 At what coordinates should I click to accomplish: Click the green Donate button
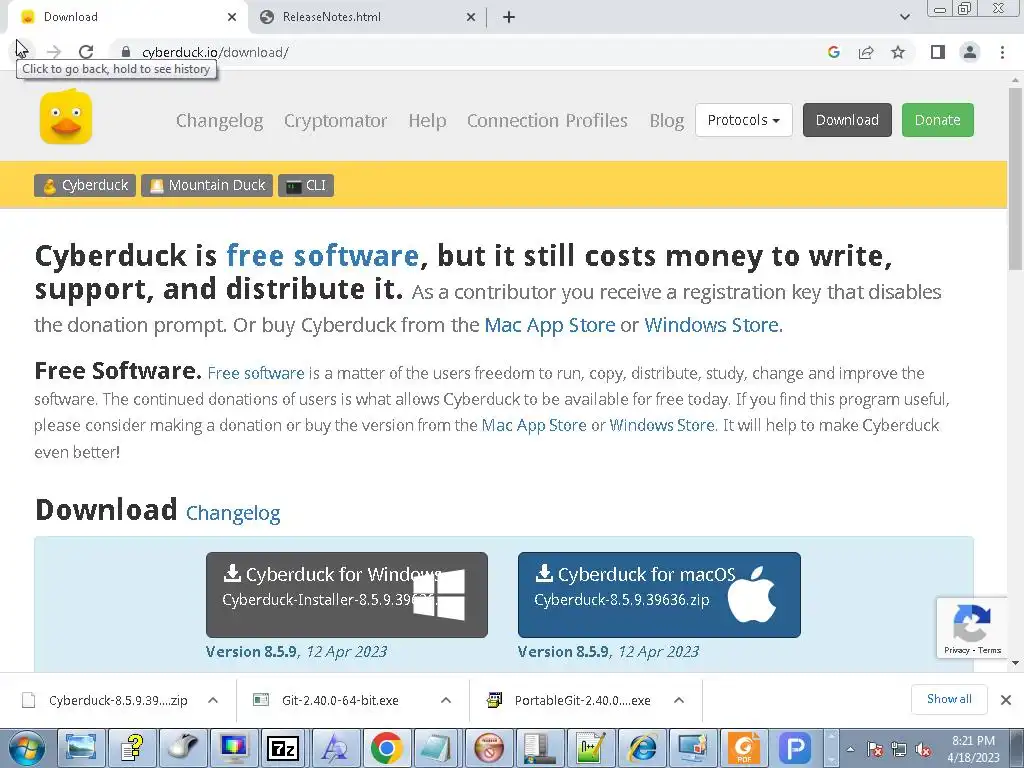(x=938, y=120)
